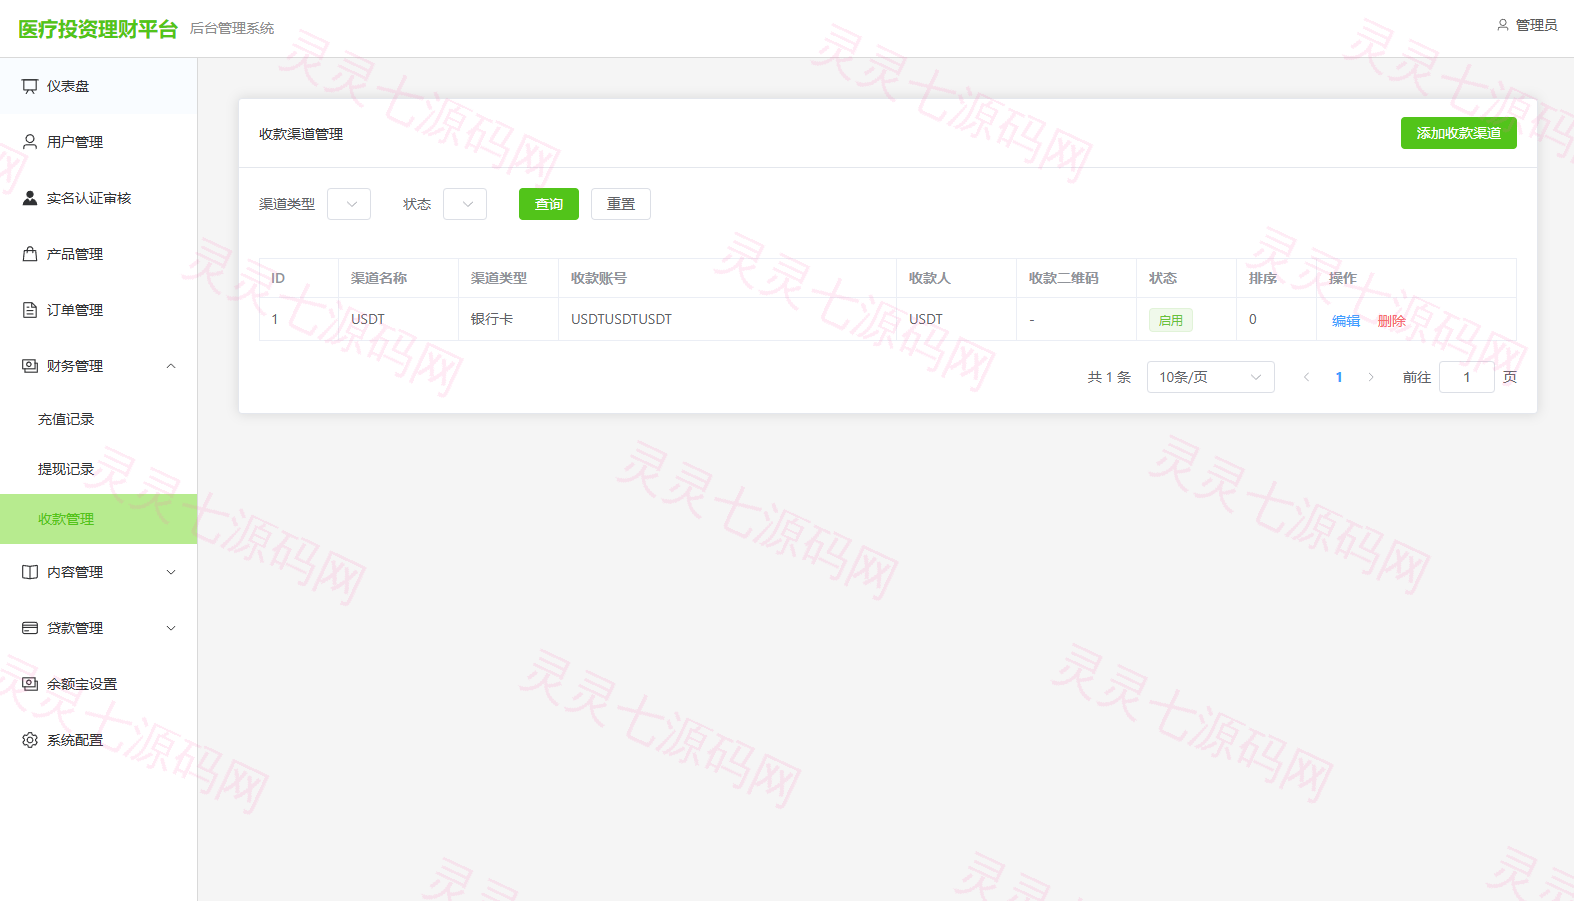Click the green 查询 button
This screenshot has width=1574, height=901.
pos(549,204)
